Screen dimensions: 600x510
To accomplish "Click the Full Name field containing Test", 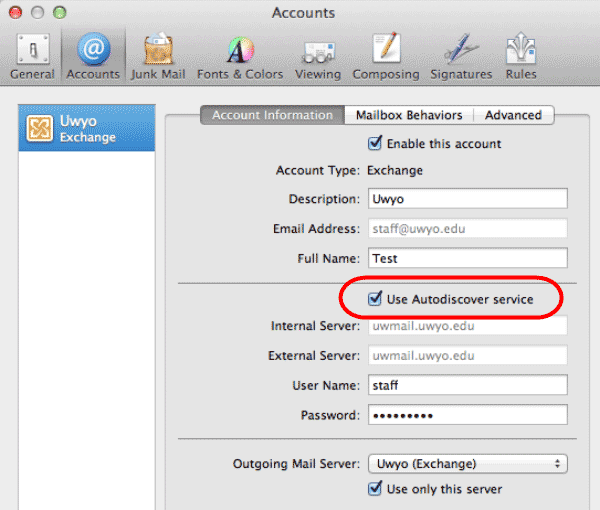I will click(x=468, y=258).
